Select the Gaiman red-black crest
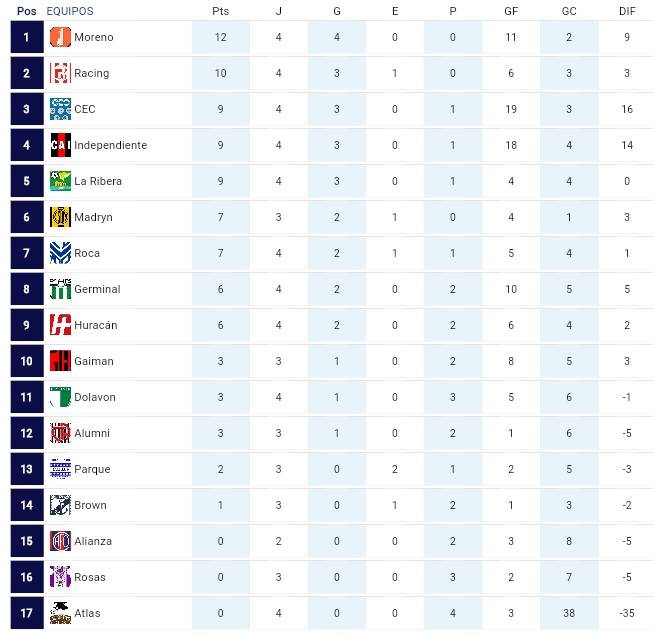 [60, 361]
